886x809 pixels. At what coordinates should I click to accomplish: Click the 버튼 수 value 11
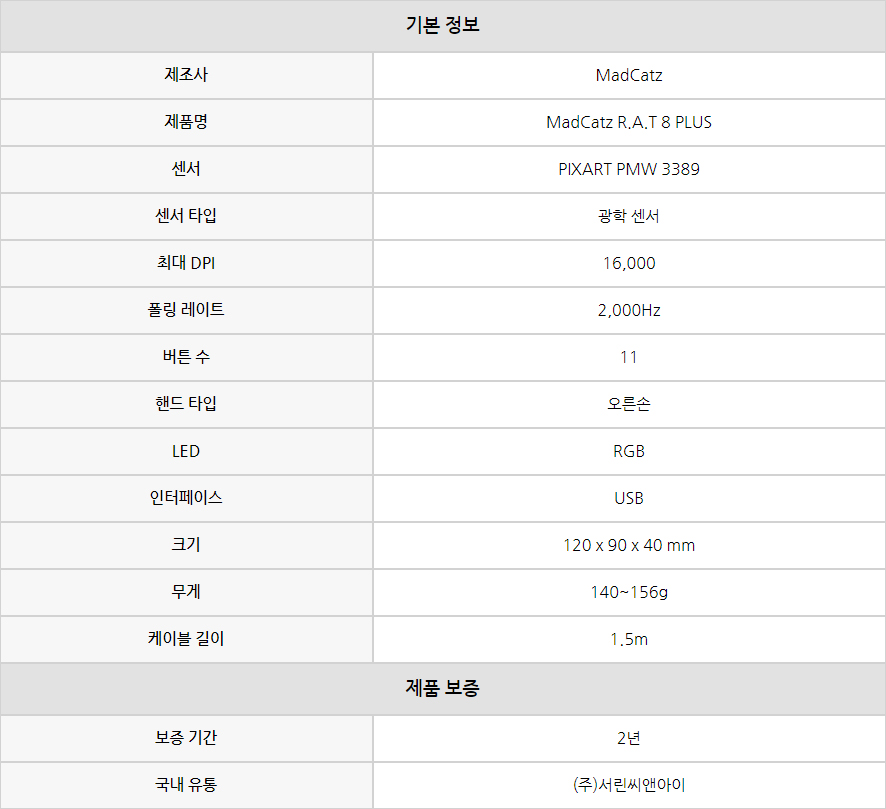click(629, 357)
